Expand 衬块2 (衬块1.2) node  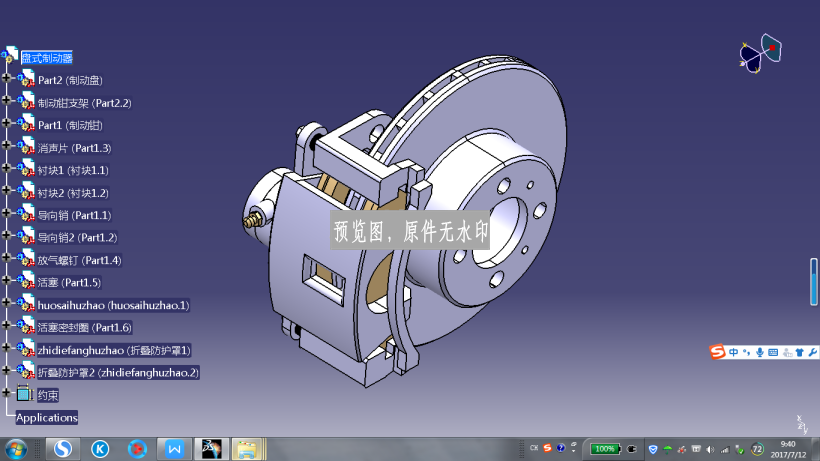[x=6, y=190]
